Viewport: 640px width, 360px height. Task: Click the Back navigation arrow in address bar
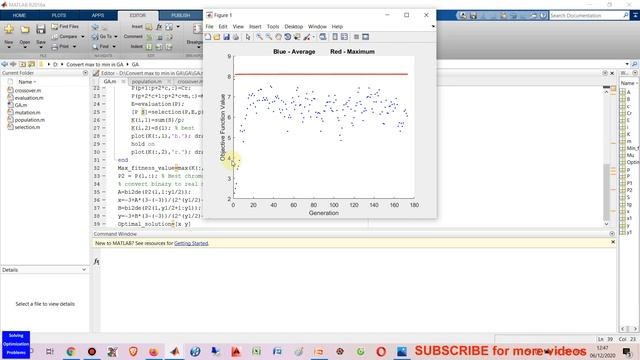pos(5,64)
